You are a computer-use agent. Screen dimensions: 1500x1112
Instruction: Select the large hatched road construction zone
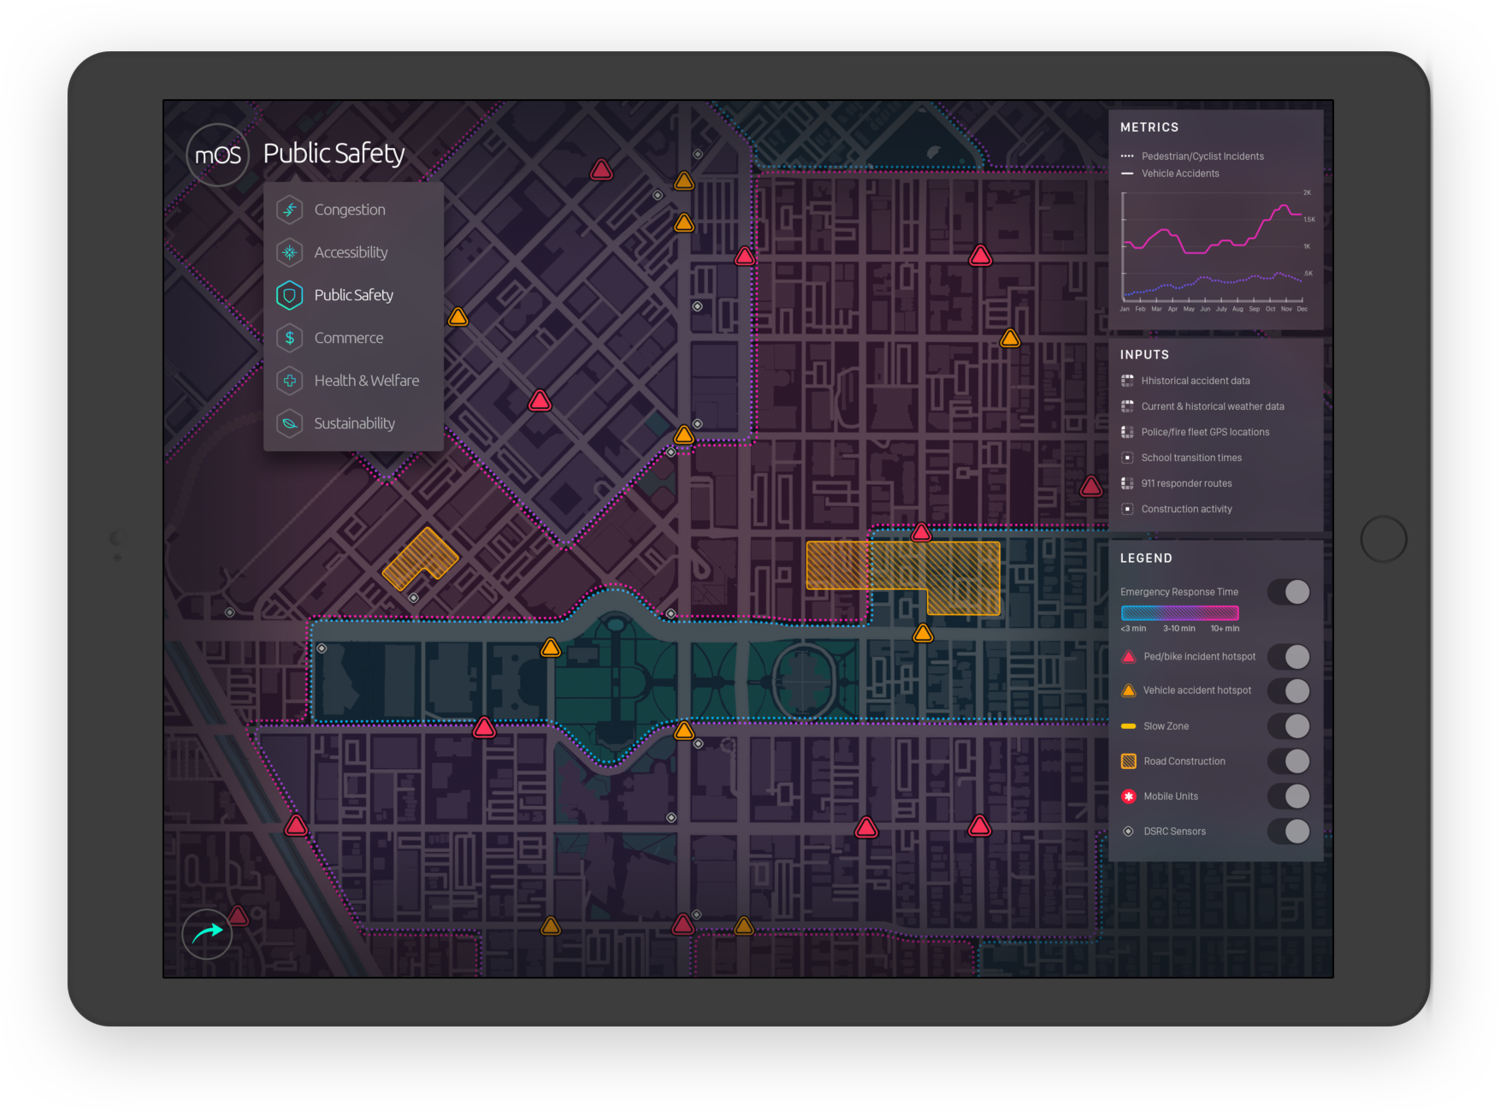[903, 577]
